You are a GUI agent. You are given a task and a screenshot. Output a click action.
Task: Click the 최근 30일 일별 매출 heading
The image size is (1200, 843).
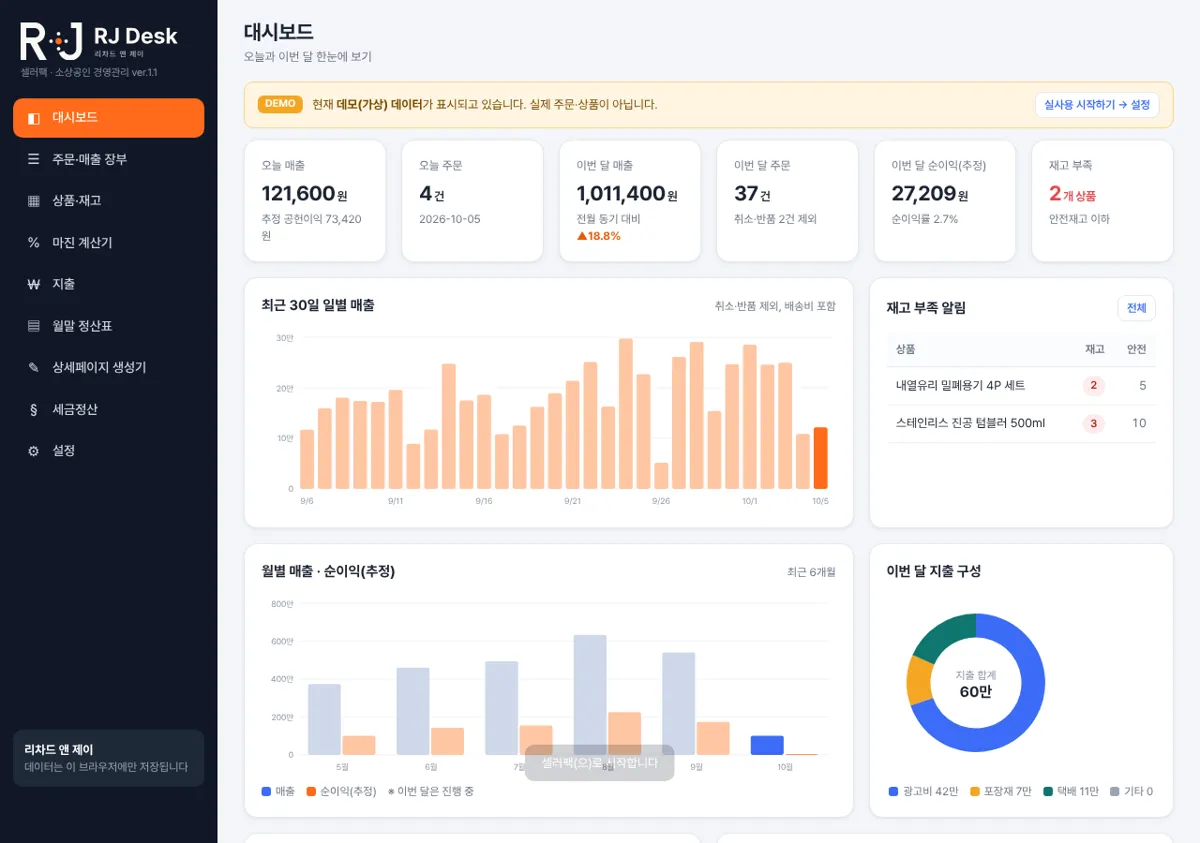(x=318, y=305)
